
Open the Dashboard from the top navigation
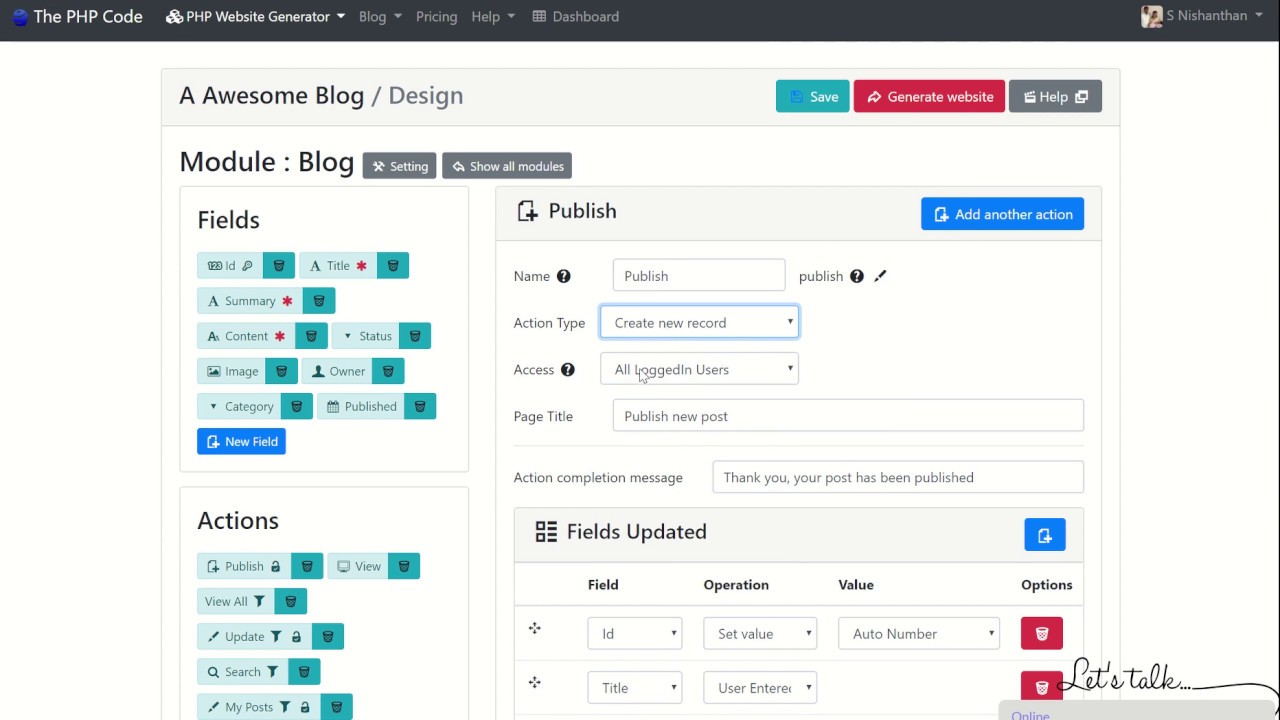pyautogui.click(x=575, y=17)
